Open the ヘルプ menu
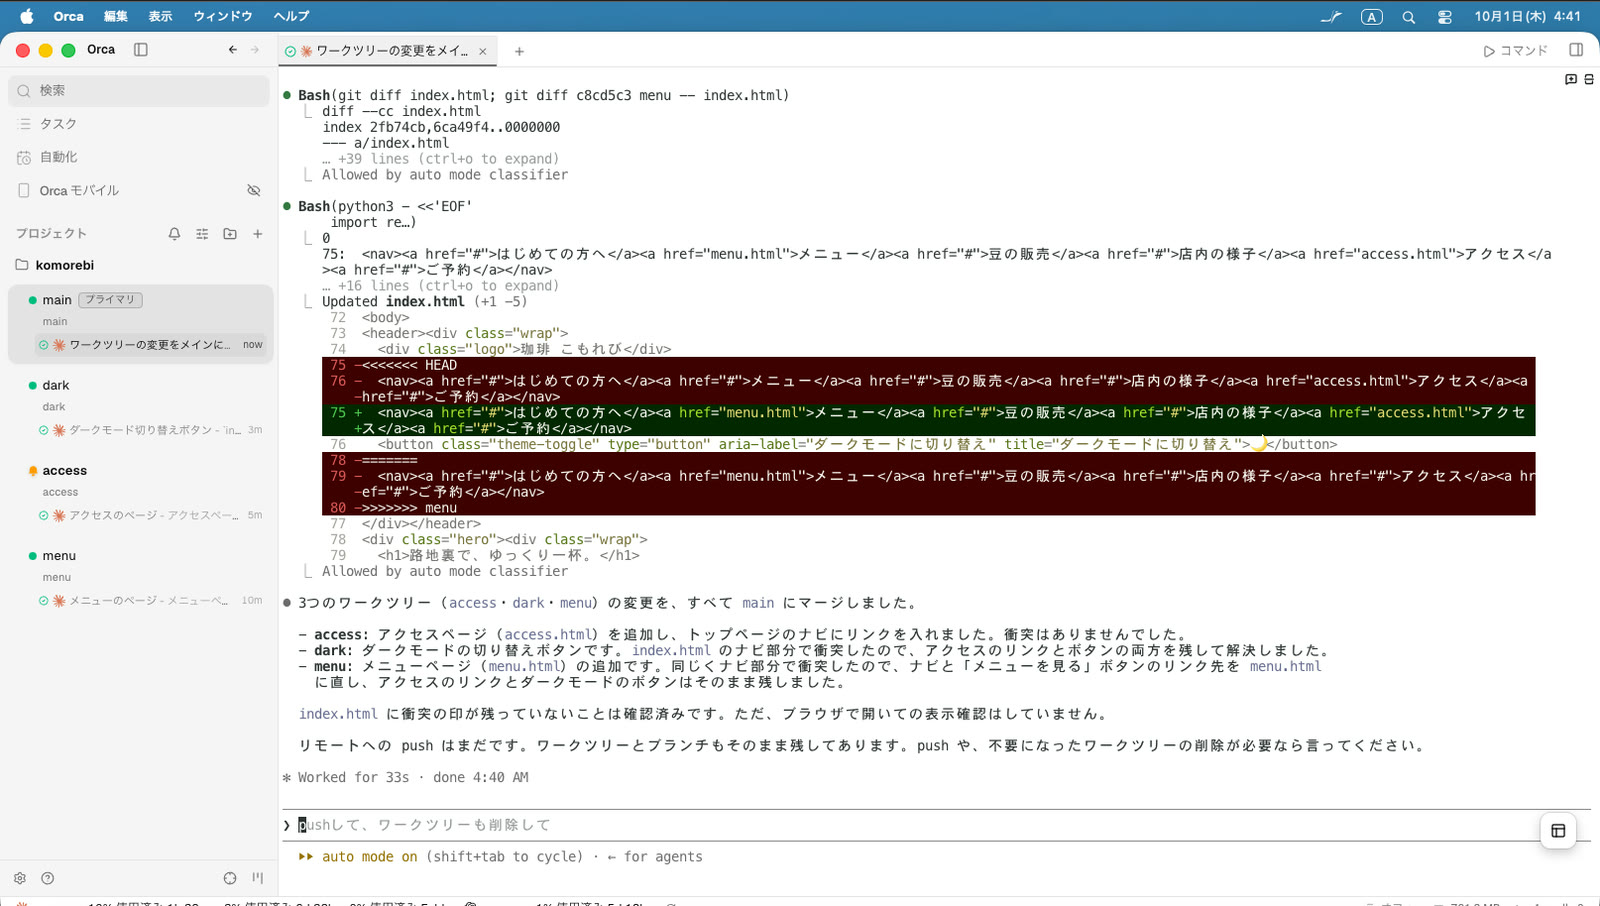Screen dimensions: 1600x906 tap(291, 17)
